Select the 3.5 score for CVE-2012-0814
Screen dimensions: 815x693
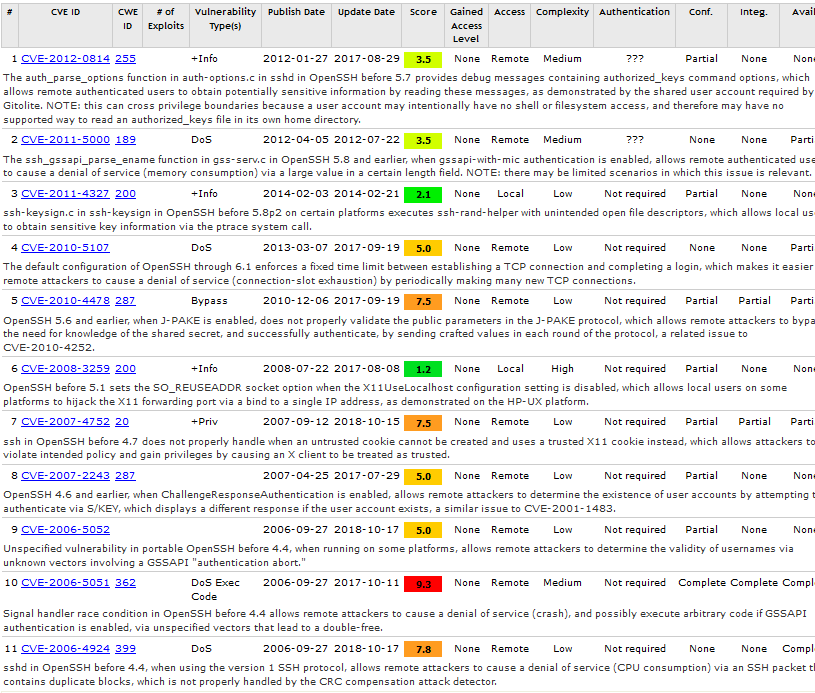pyautogui.click(x=423, y=59)
